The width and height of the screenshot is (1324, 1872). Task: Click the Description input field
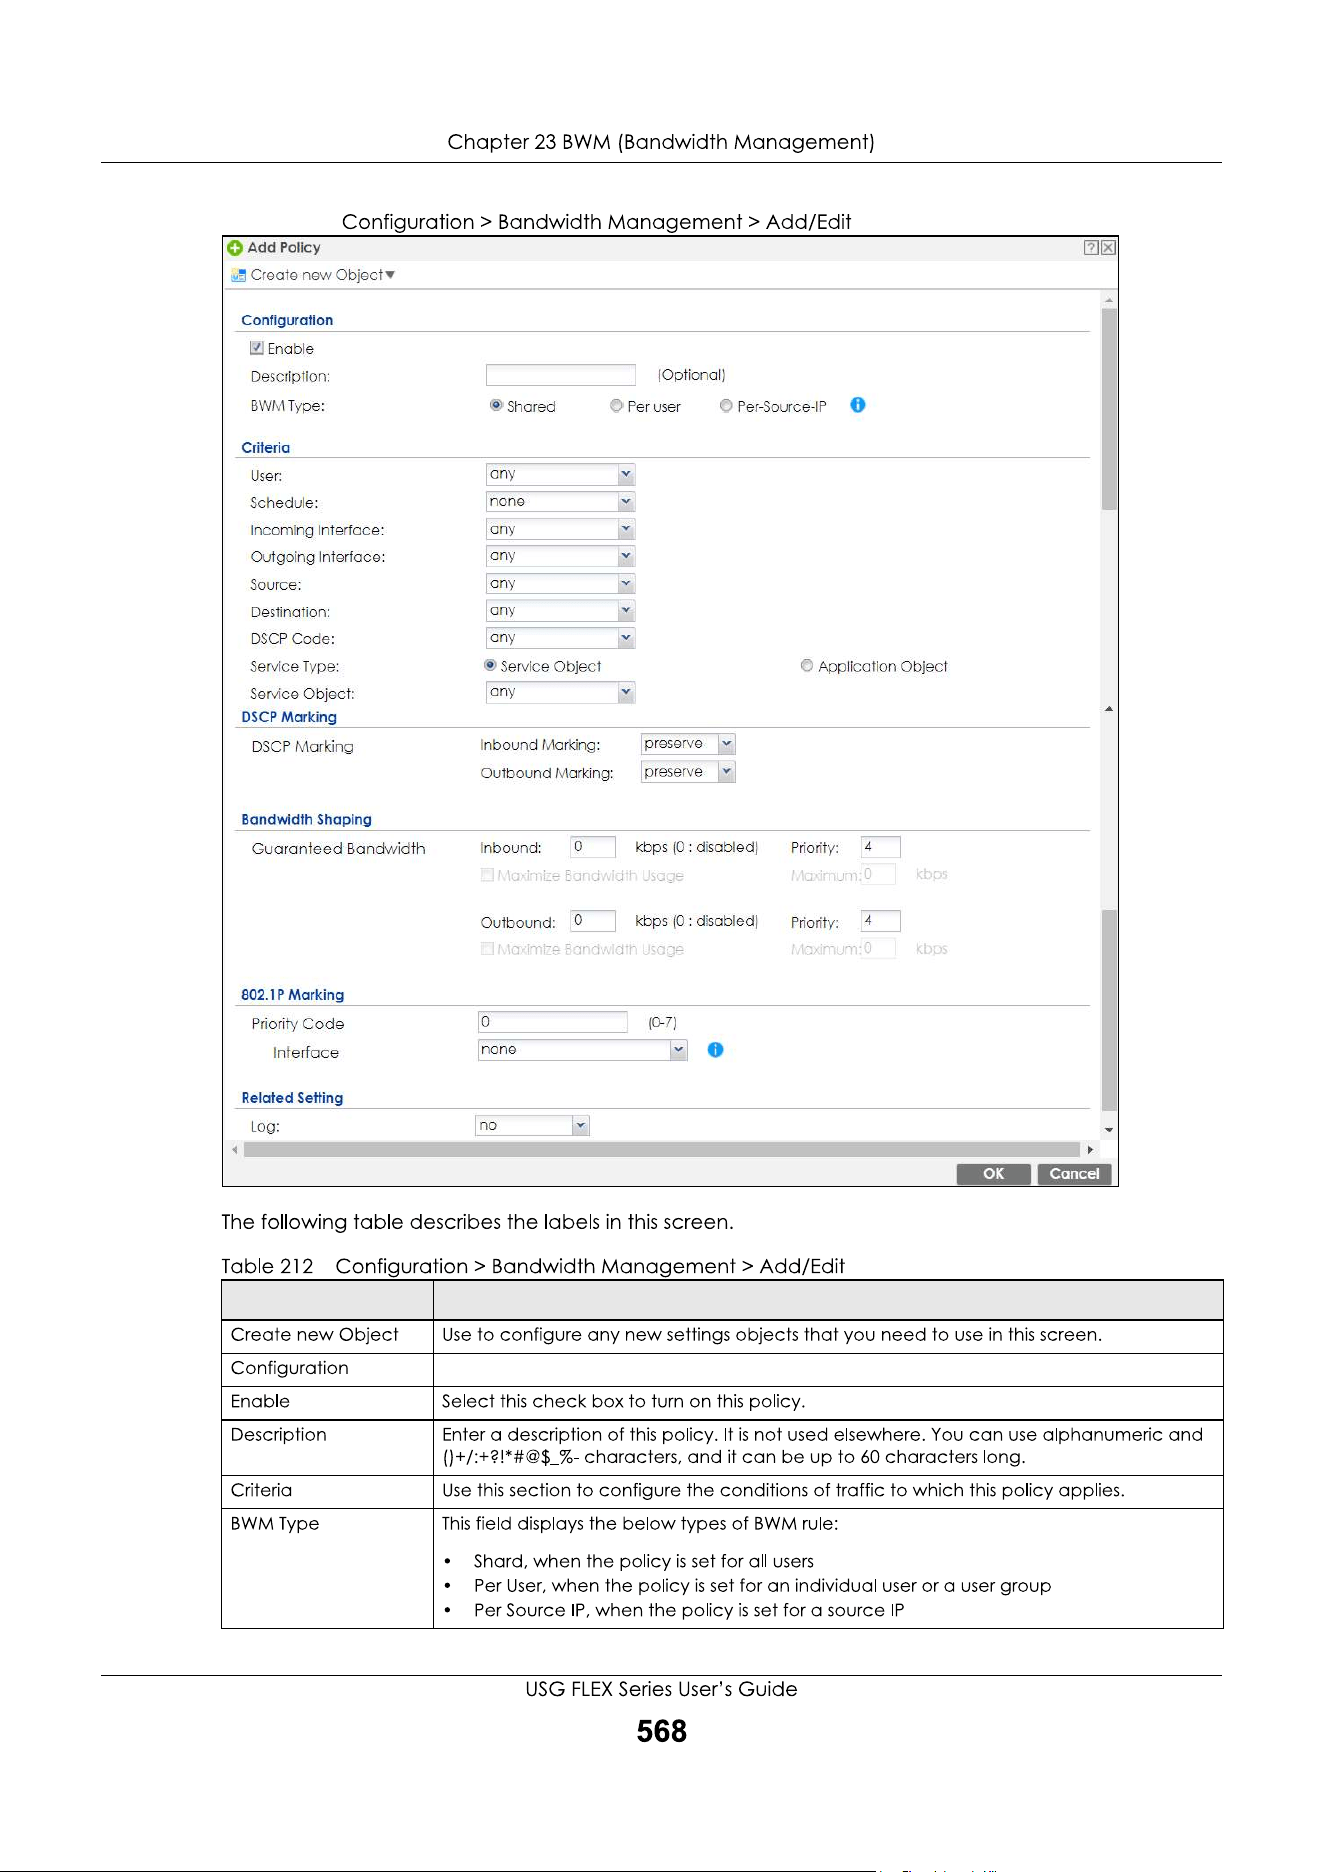[x=560, y=375]
